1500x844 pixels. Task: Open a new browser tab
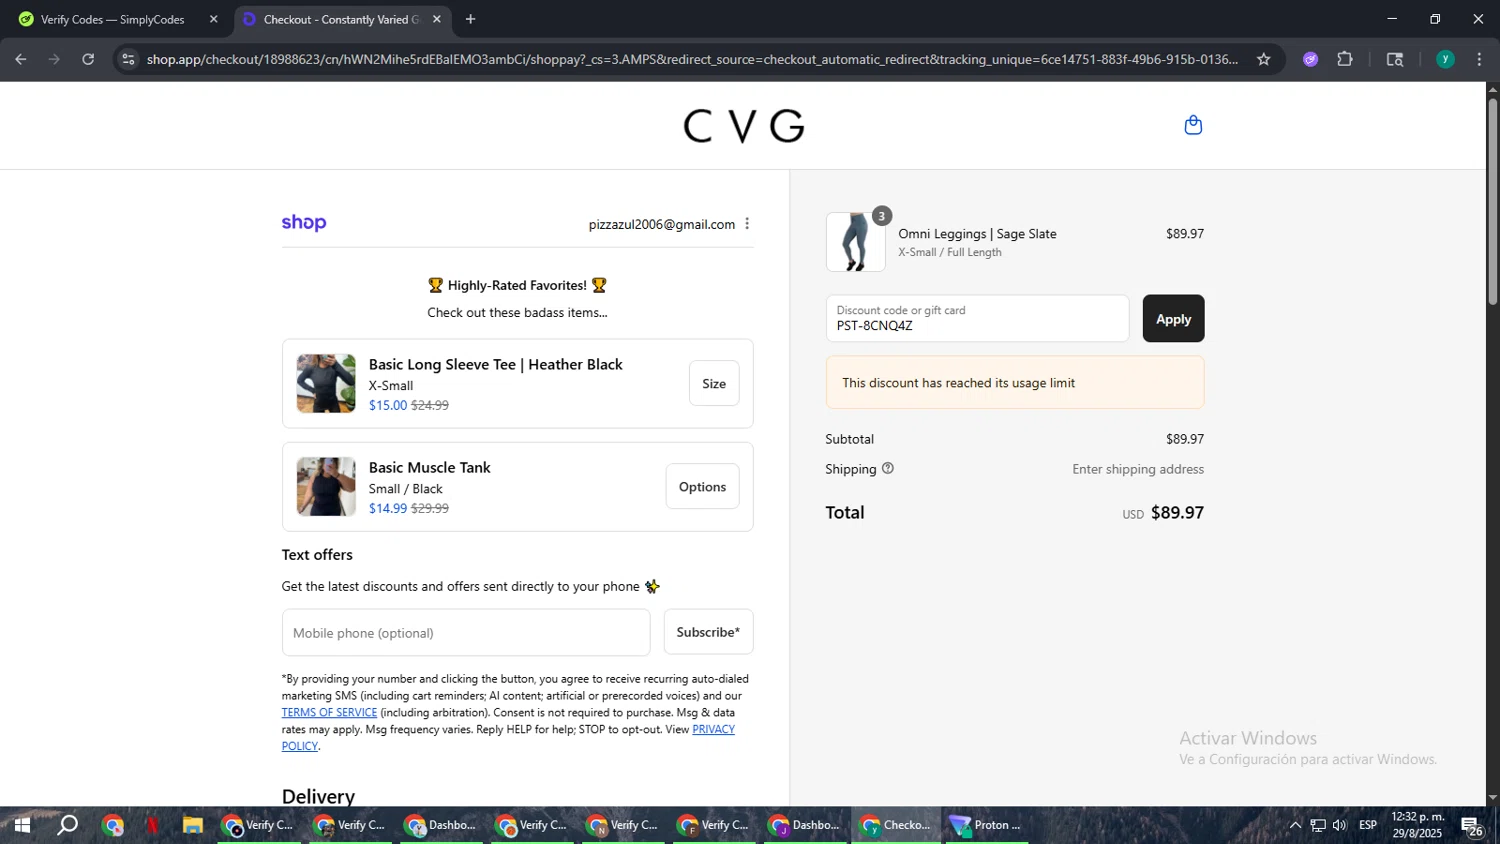point(470,19)
